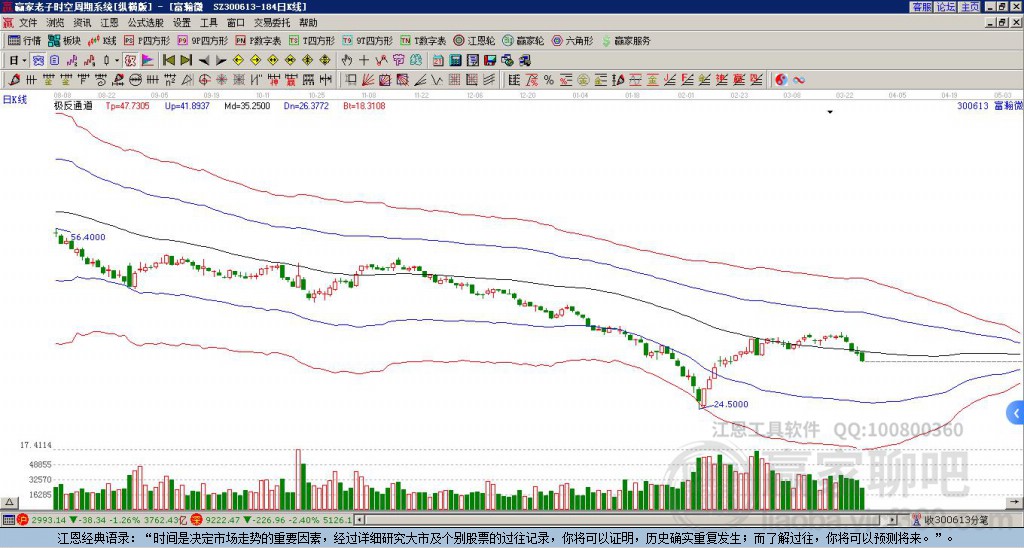Click the status bar keyboard grid icon
This screenshot has height=548, width=1024.
click(x=8, y=521)
